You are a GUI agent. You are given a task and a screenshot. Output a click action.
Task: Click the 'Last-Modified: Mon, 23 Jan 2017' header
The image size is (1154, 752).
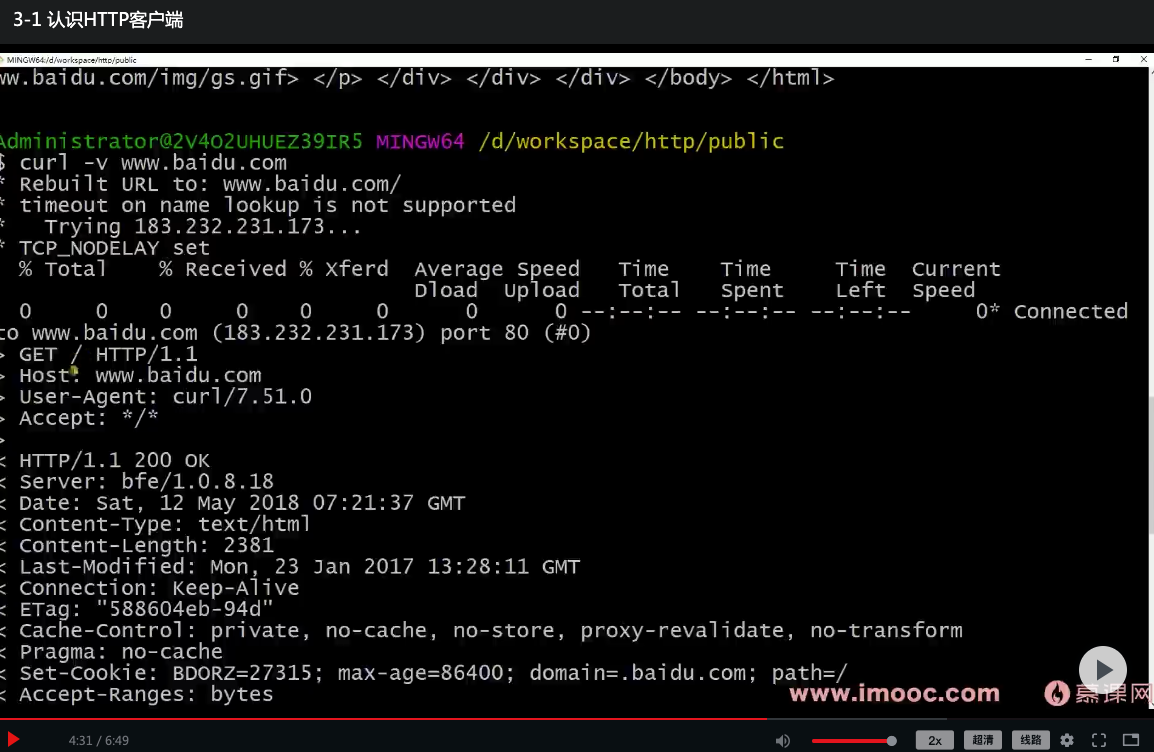pos(300,567)
